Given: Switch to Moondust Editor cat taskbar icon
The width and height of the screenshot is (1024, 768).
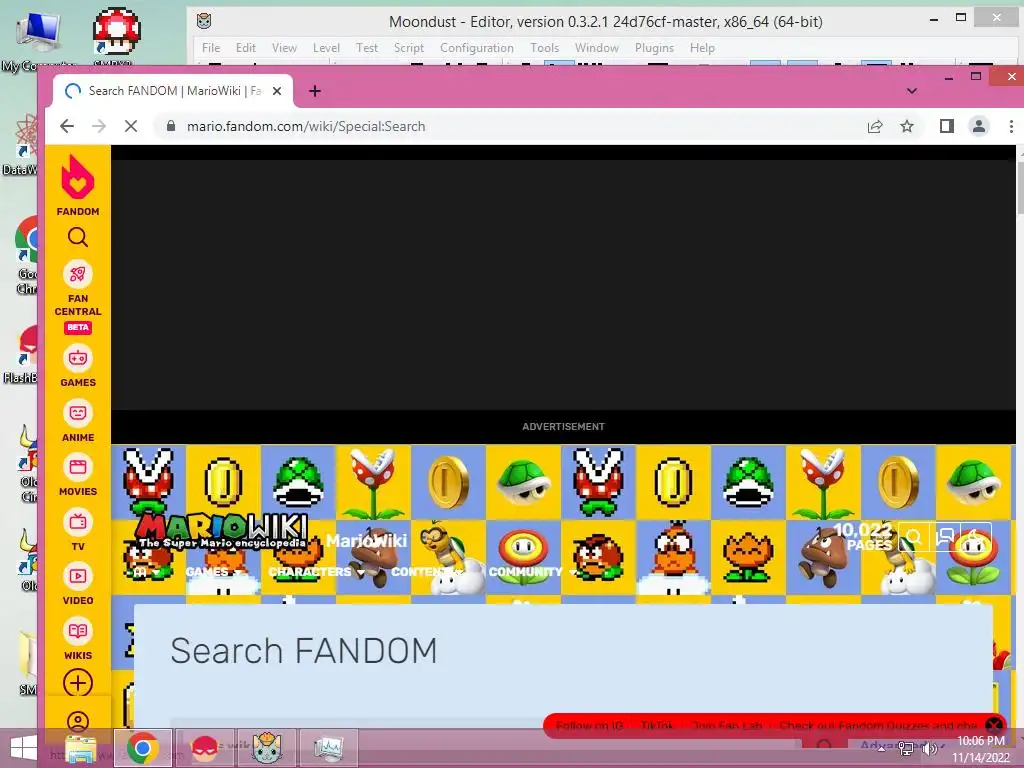Looking at the screenshot, I should click(x=266, y=748).
